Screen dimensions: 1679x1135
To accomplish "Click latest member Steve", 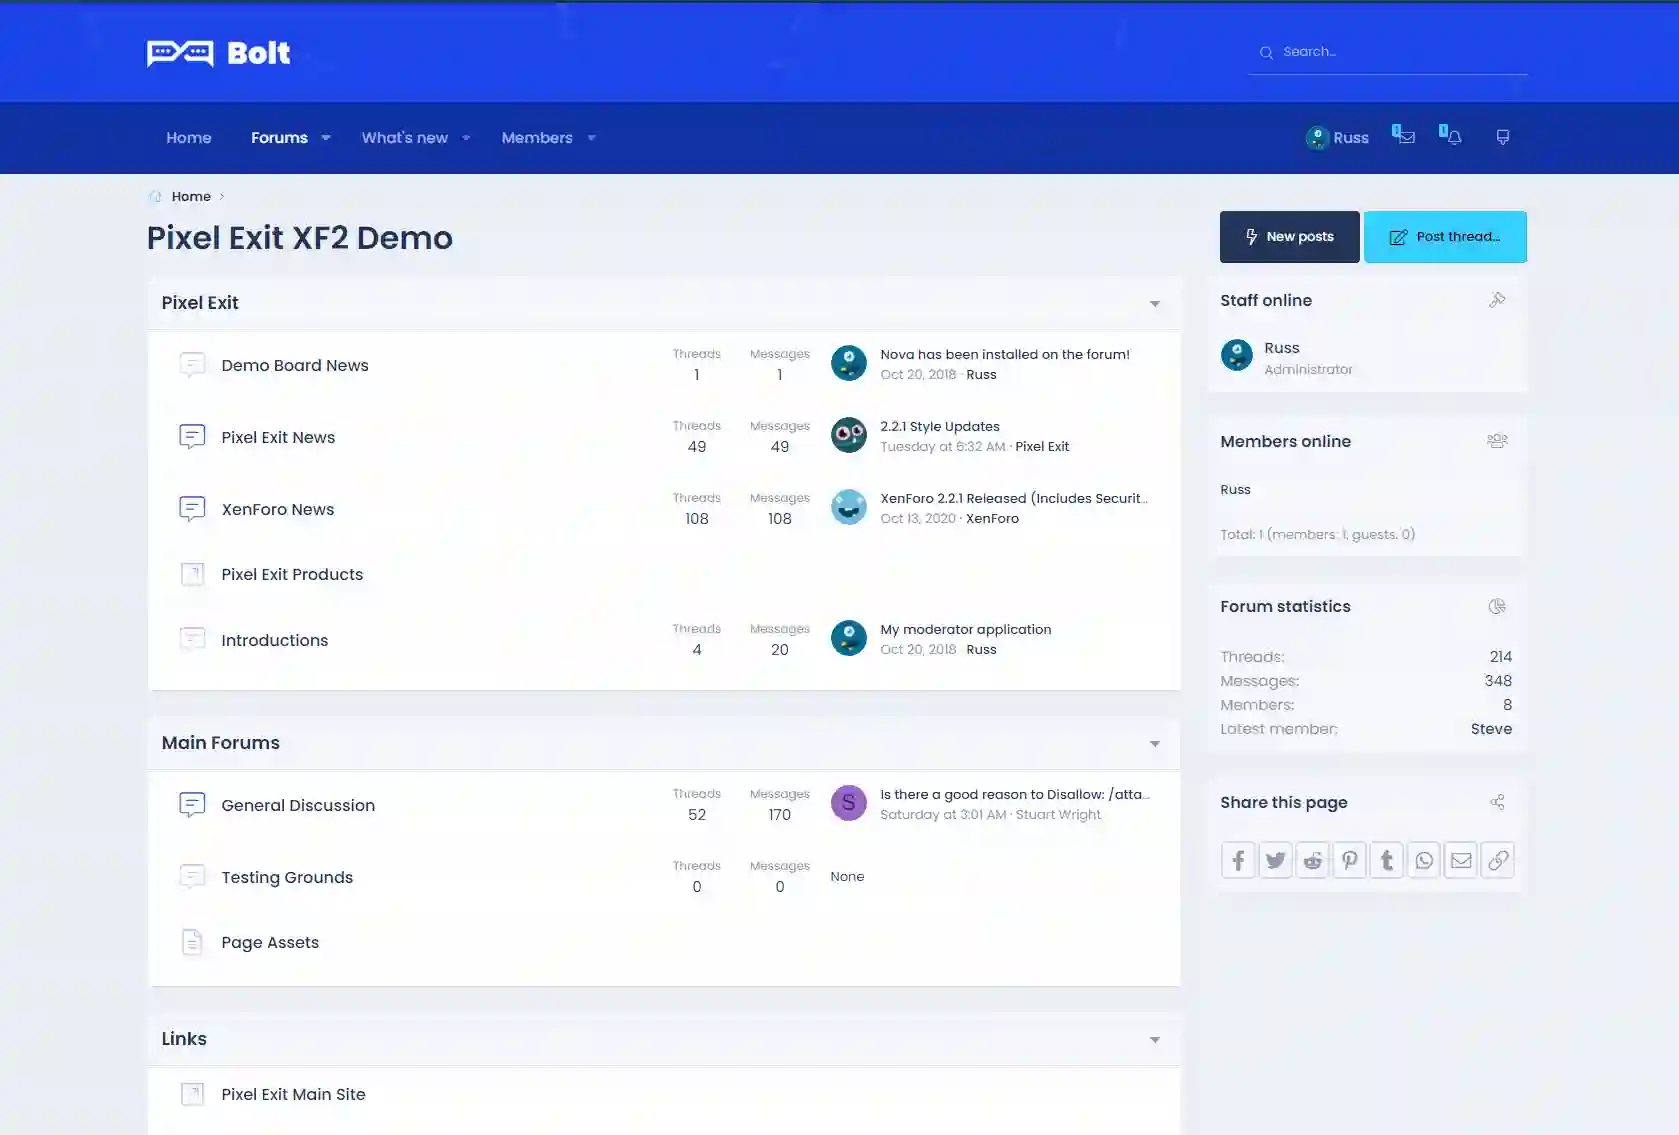I will [x=1491, y=729].
